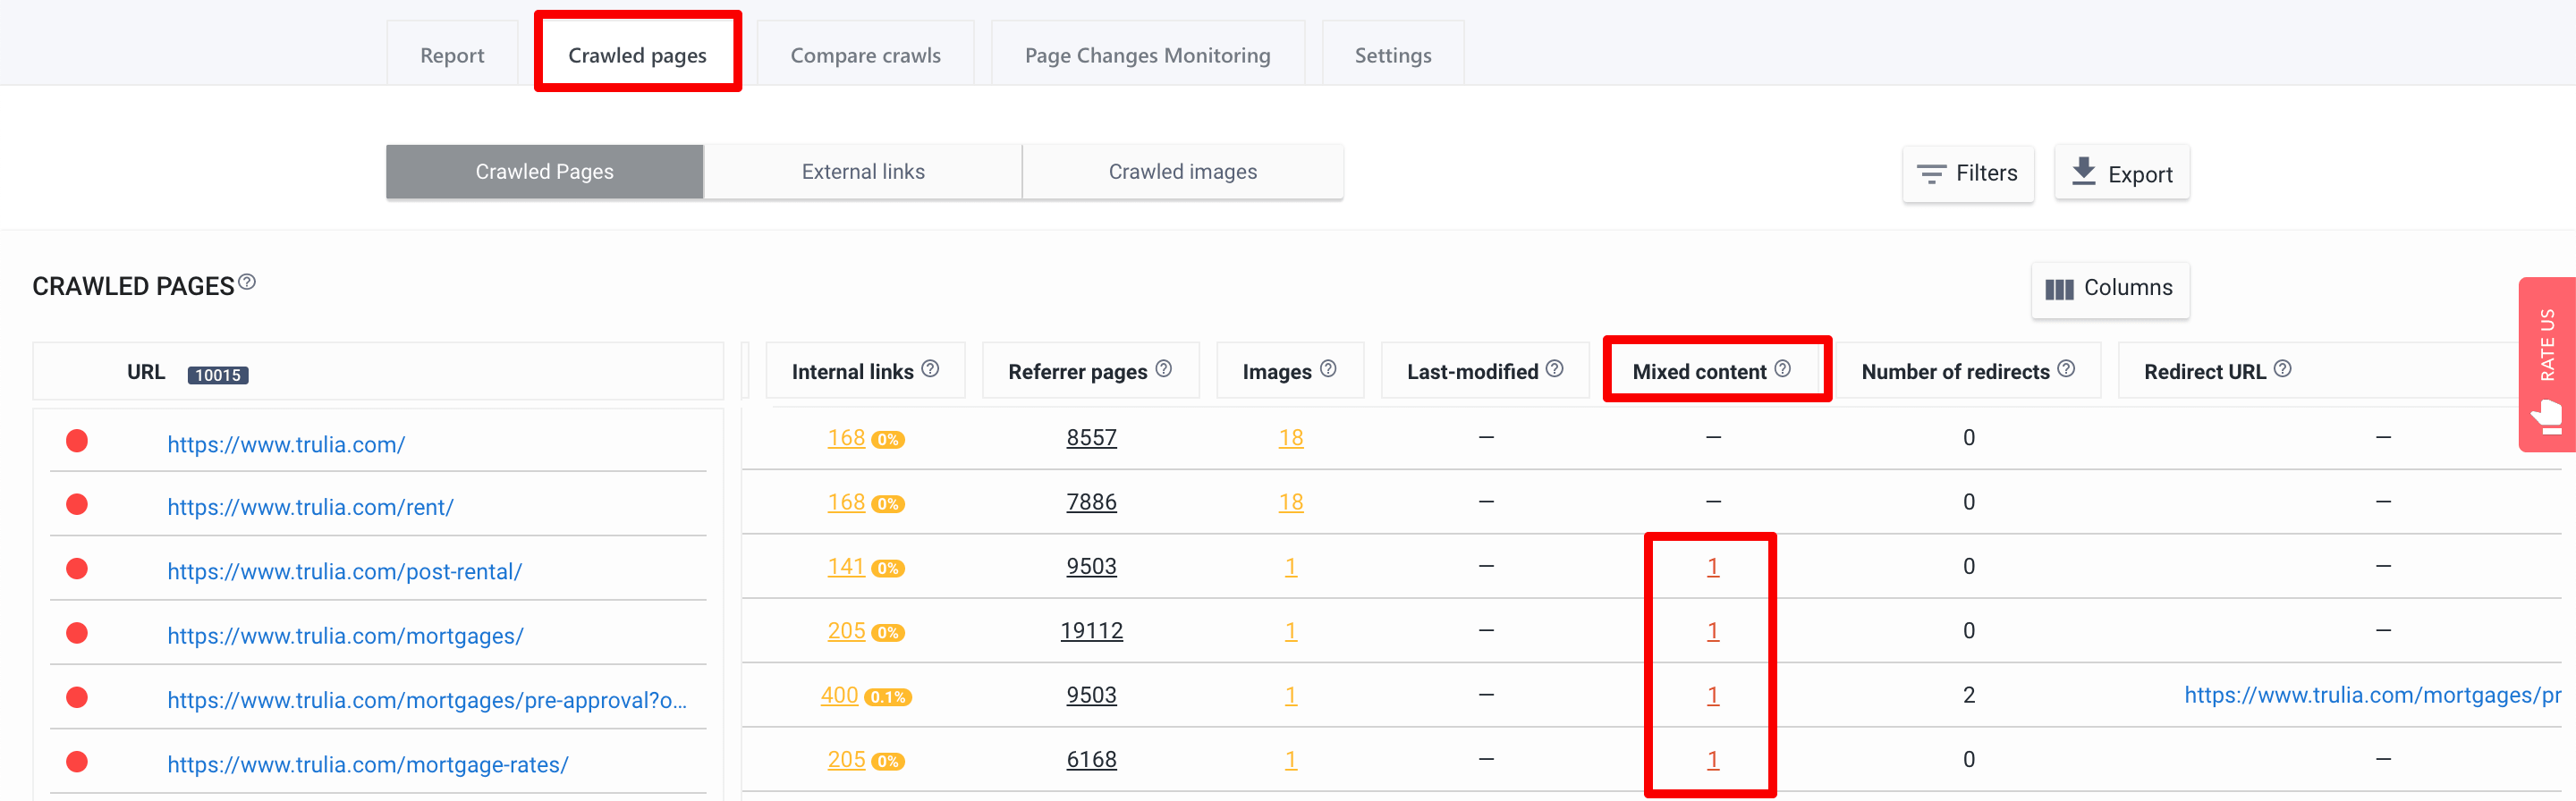Image resolution: width=2576 pixels, height=801 pixels.
Task: Click the pointing hand Rate Us icon
Action: pyautogui.click(x=2547, y=416)
